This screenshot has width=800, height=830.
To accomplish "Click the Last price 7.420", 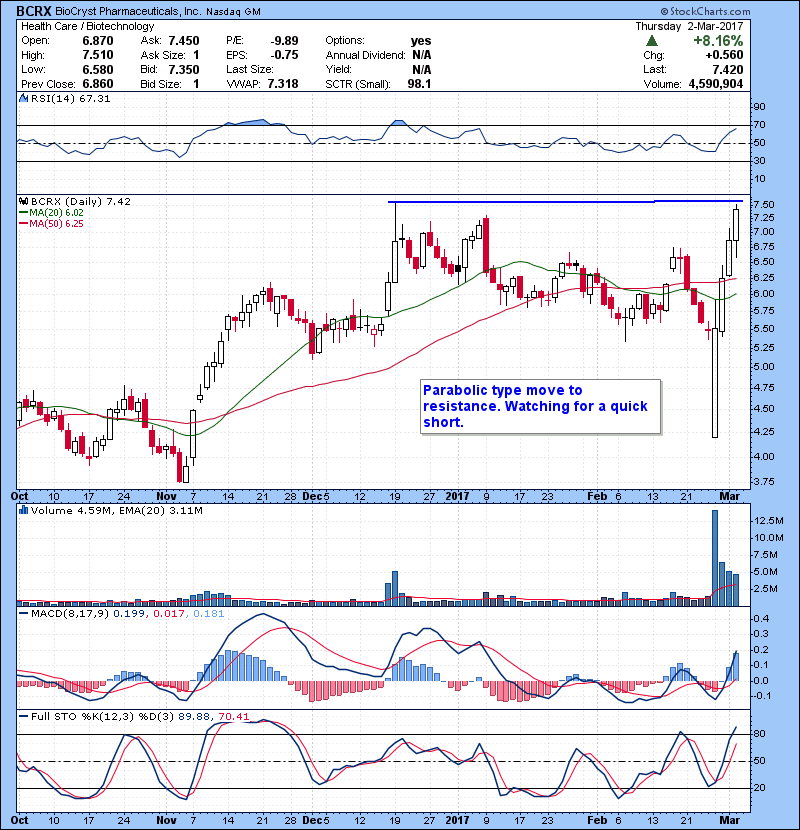I will (727, 69).
